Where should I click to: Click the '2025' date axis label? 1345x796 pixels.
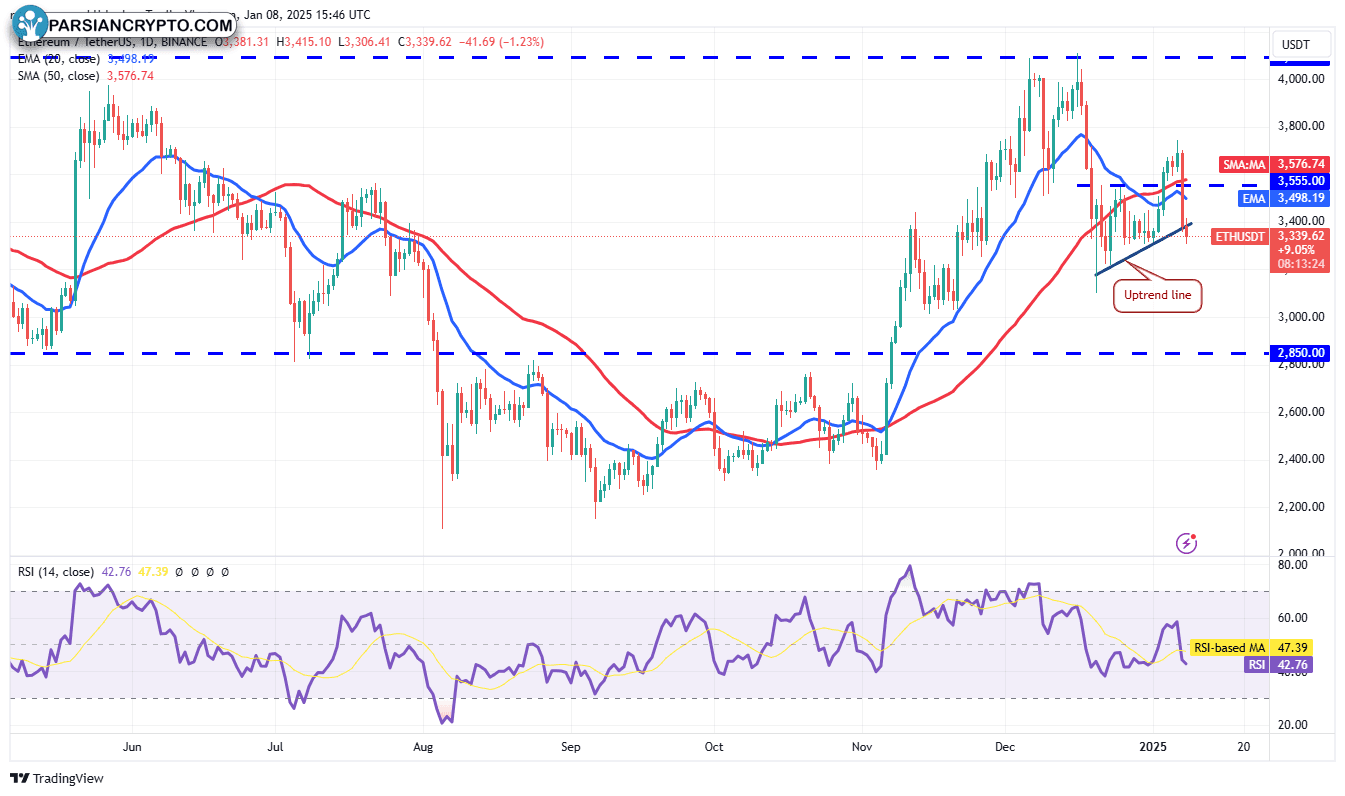(1154, 746)
